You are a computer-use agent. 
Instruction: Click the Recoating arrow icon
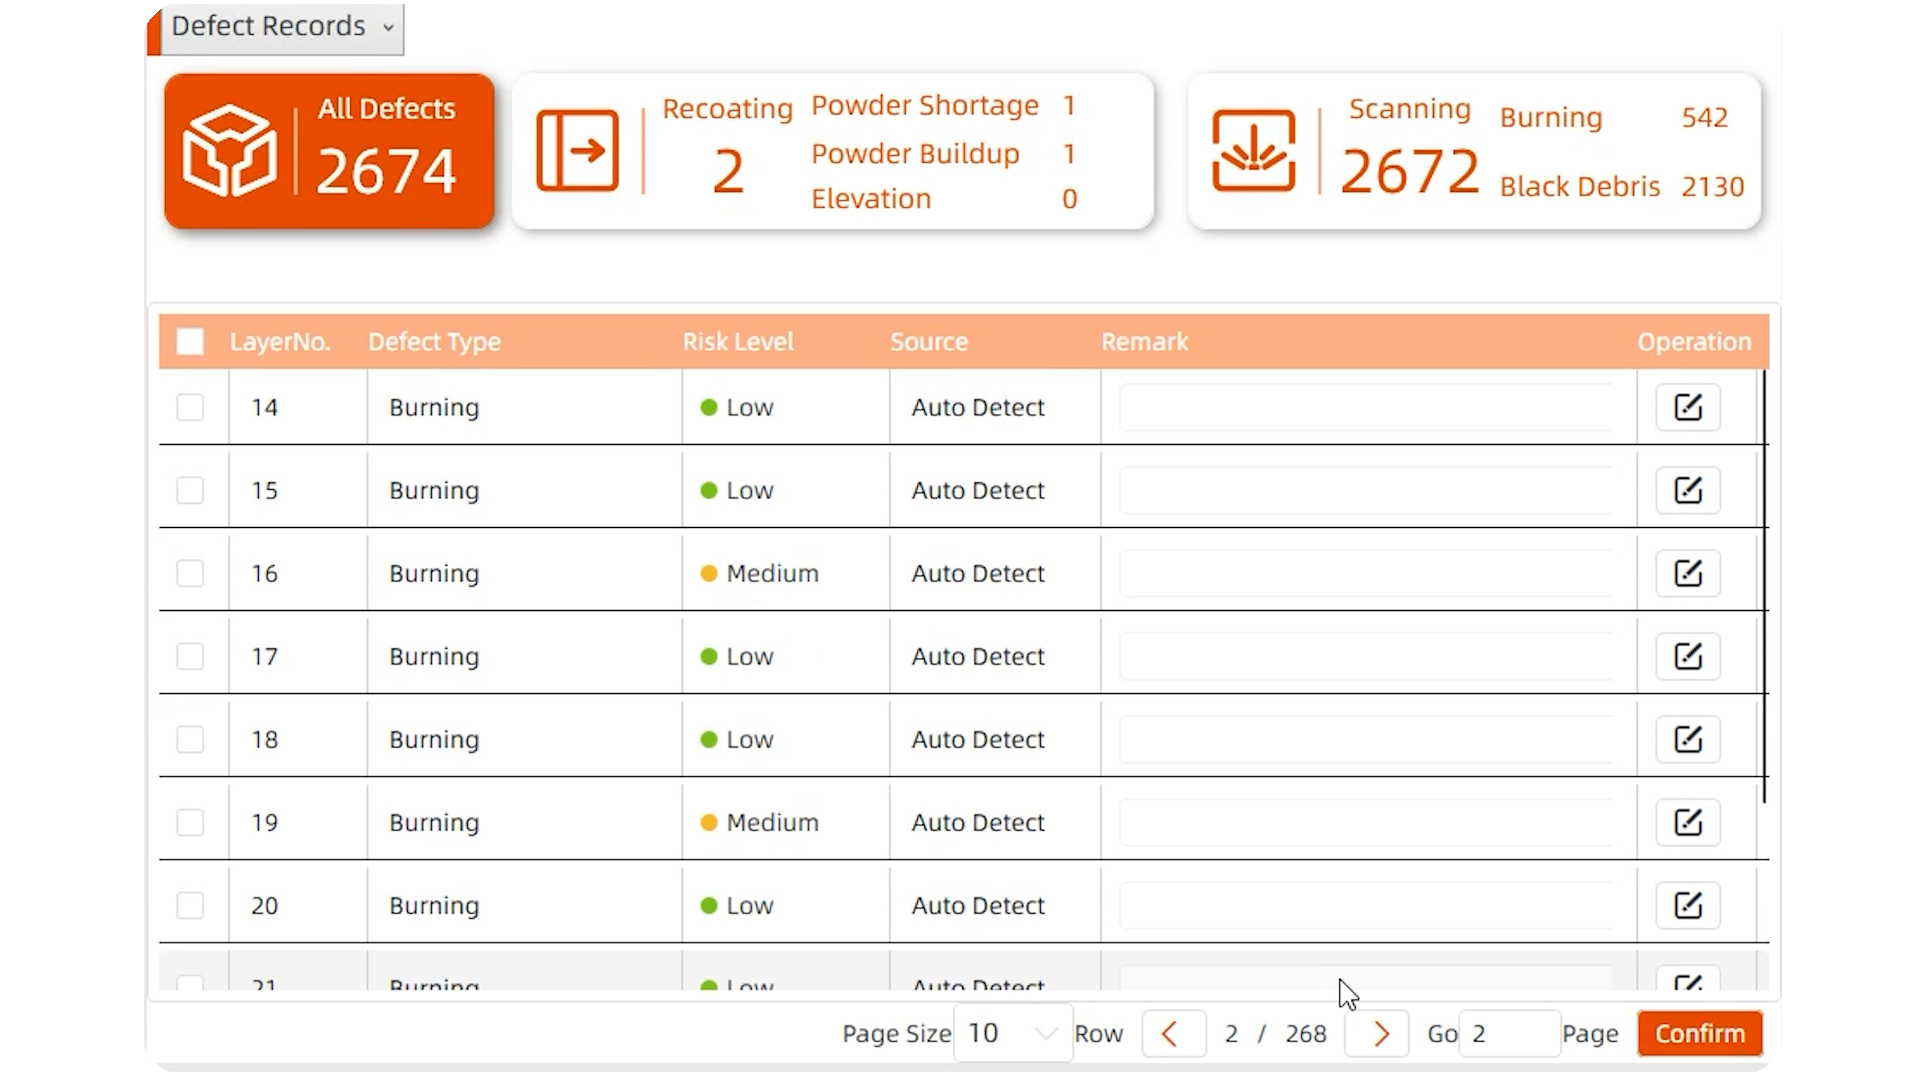click(577, 151)
